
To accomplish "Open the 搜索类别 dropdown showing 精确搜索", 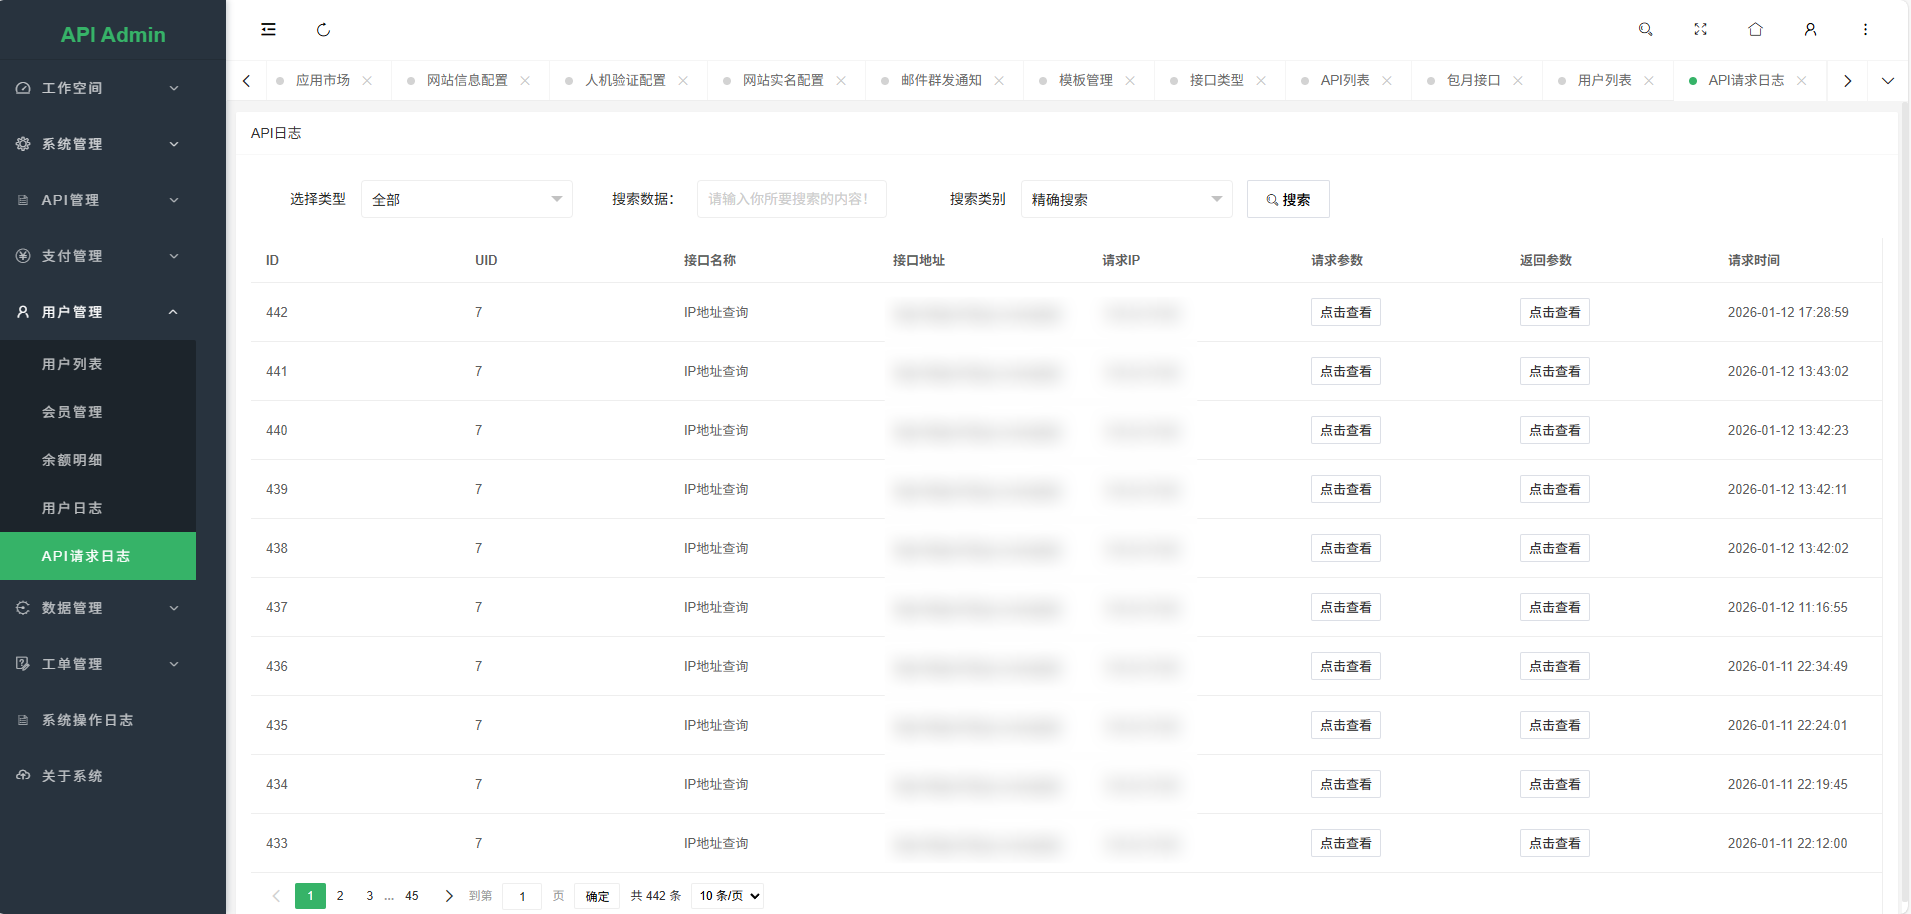I will tap(1125, 199).
